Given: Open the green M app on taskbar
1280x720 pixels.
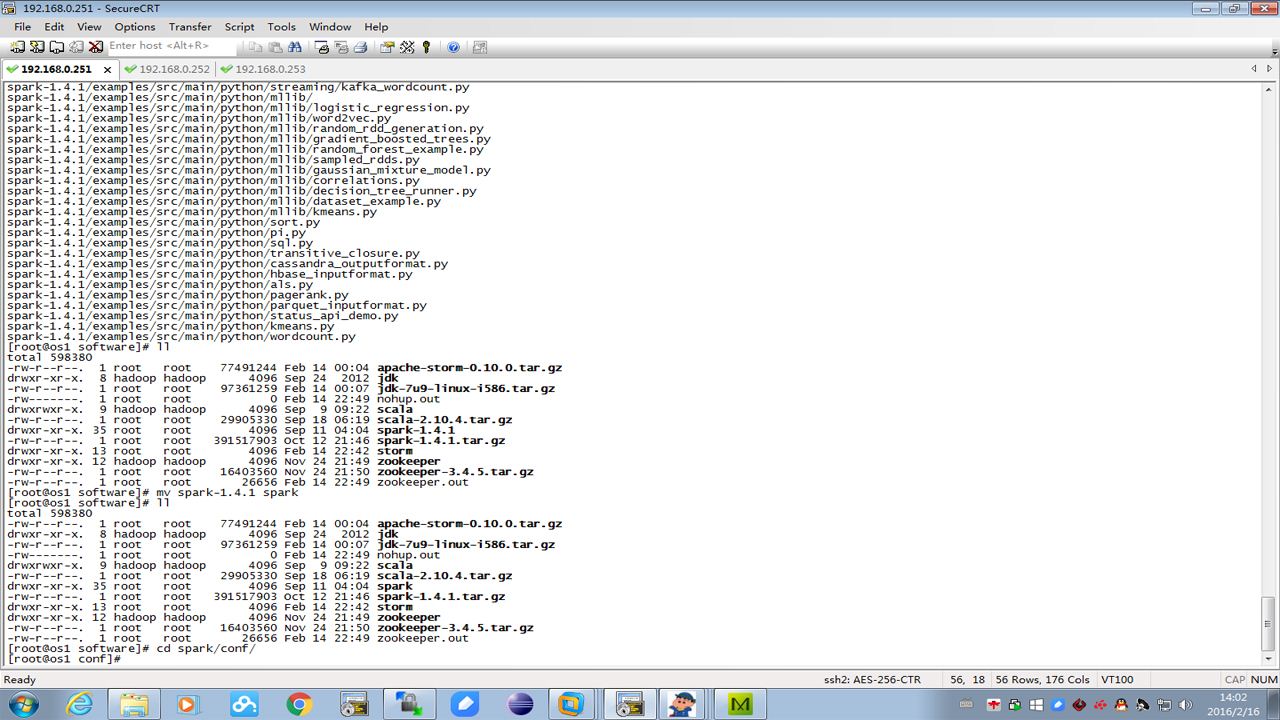Looking at the screenshot, I should pos(741,704).
